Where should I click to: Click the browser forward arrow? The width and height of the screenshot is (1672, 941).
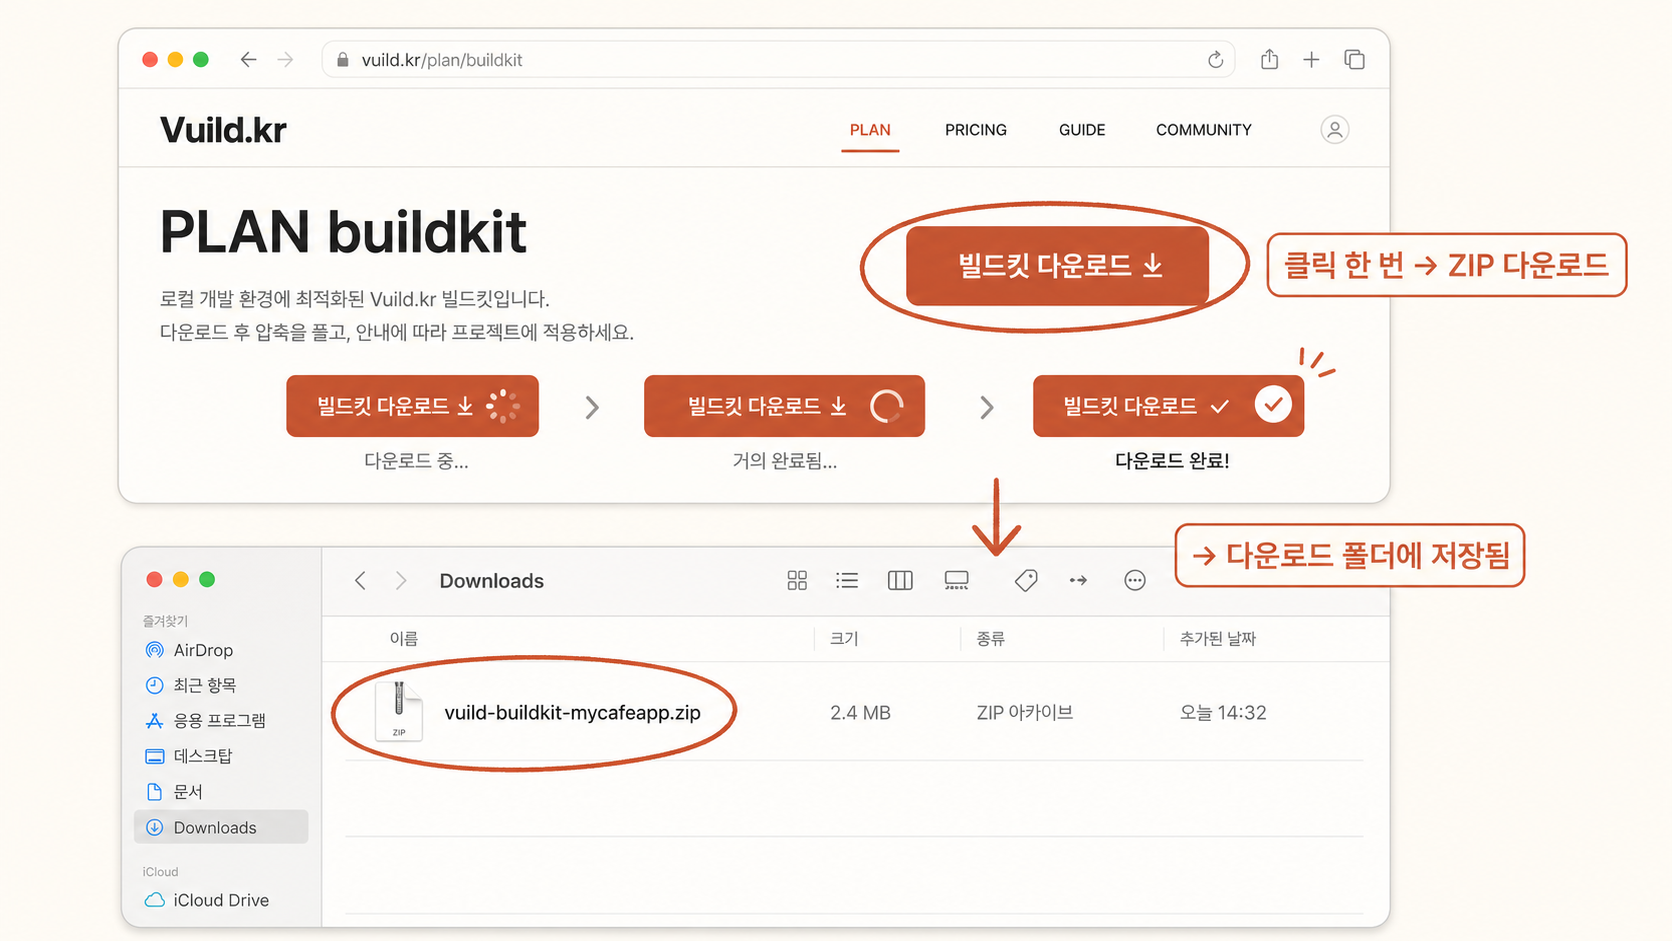pos(286,60)
